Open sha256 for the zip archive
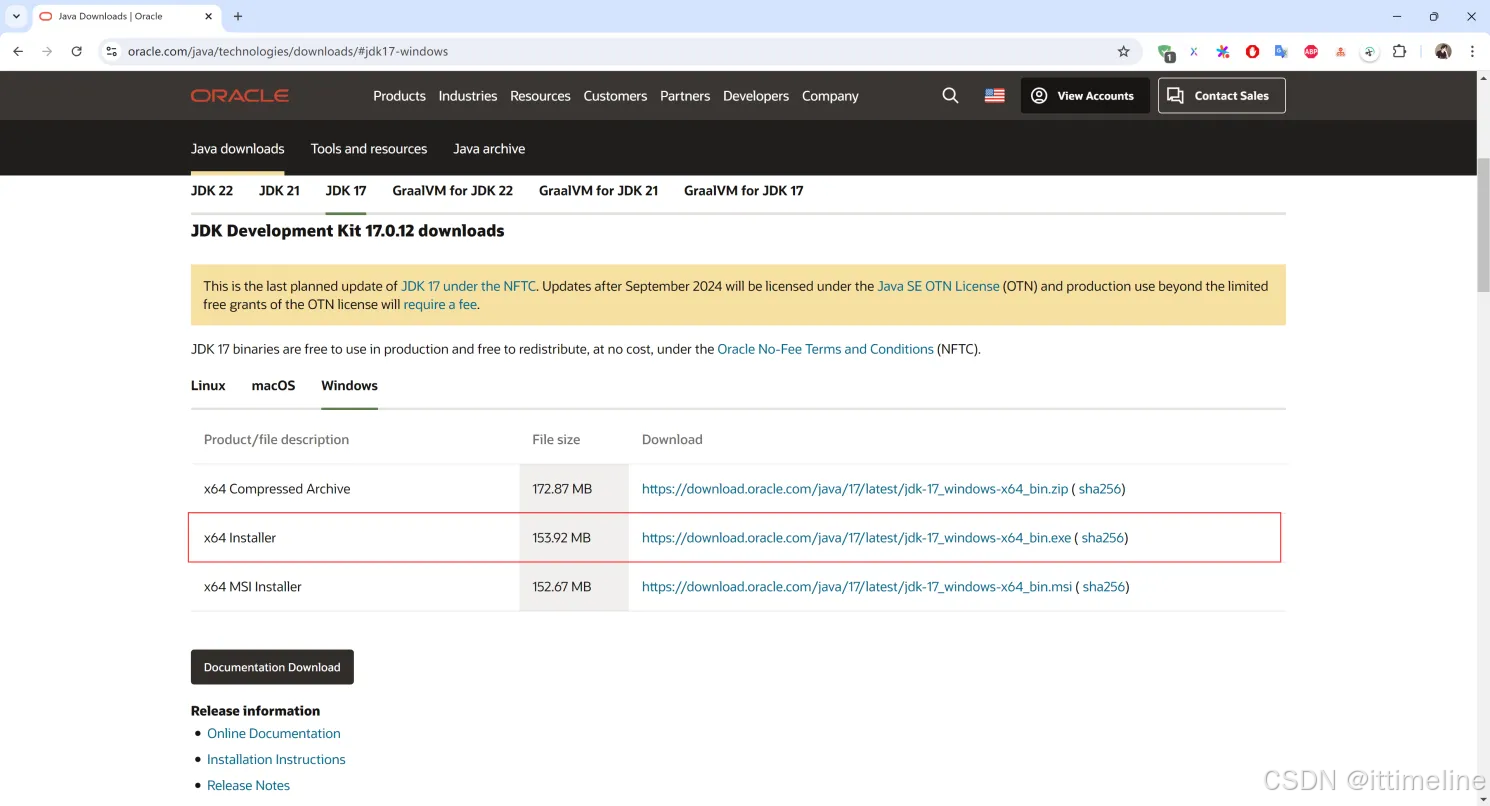The height and width of the screenshot is (806, 1490). (x=1099, y=489)
